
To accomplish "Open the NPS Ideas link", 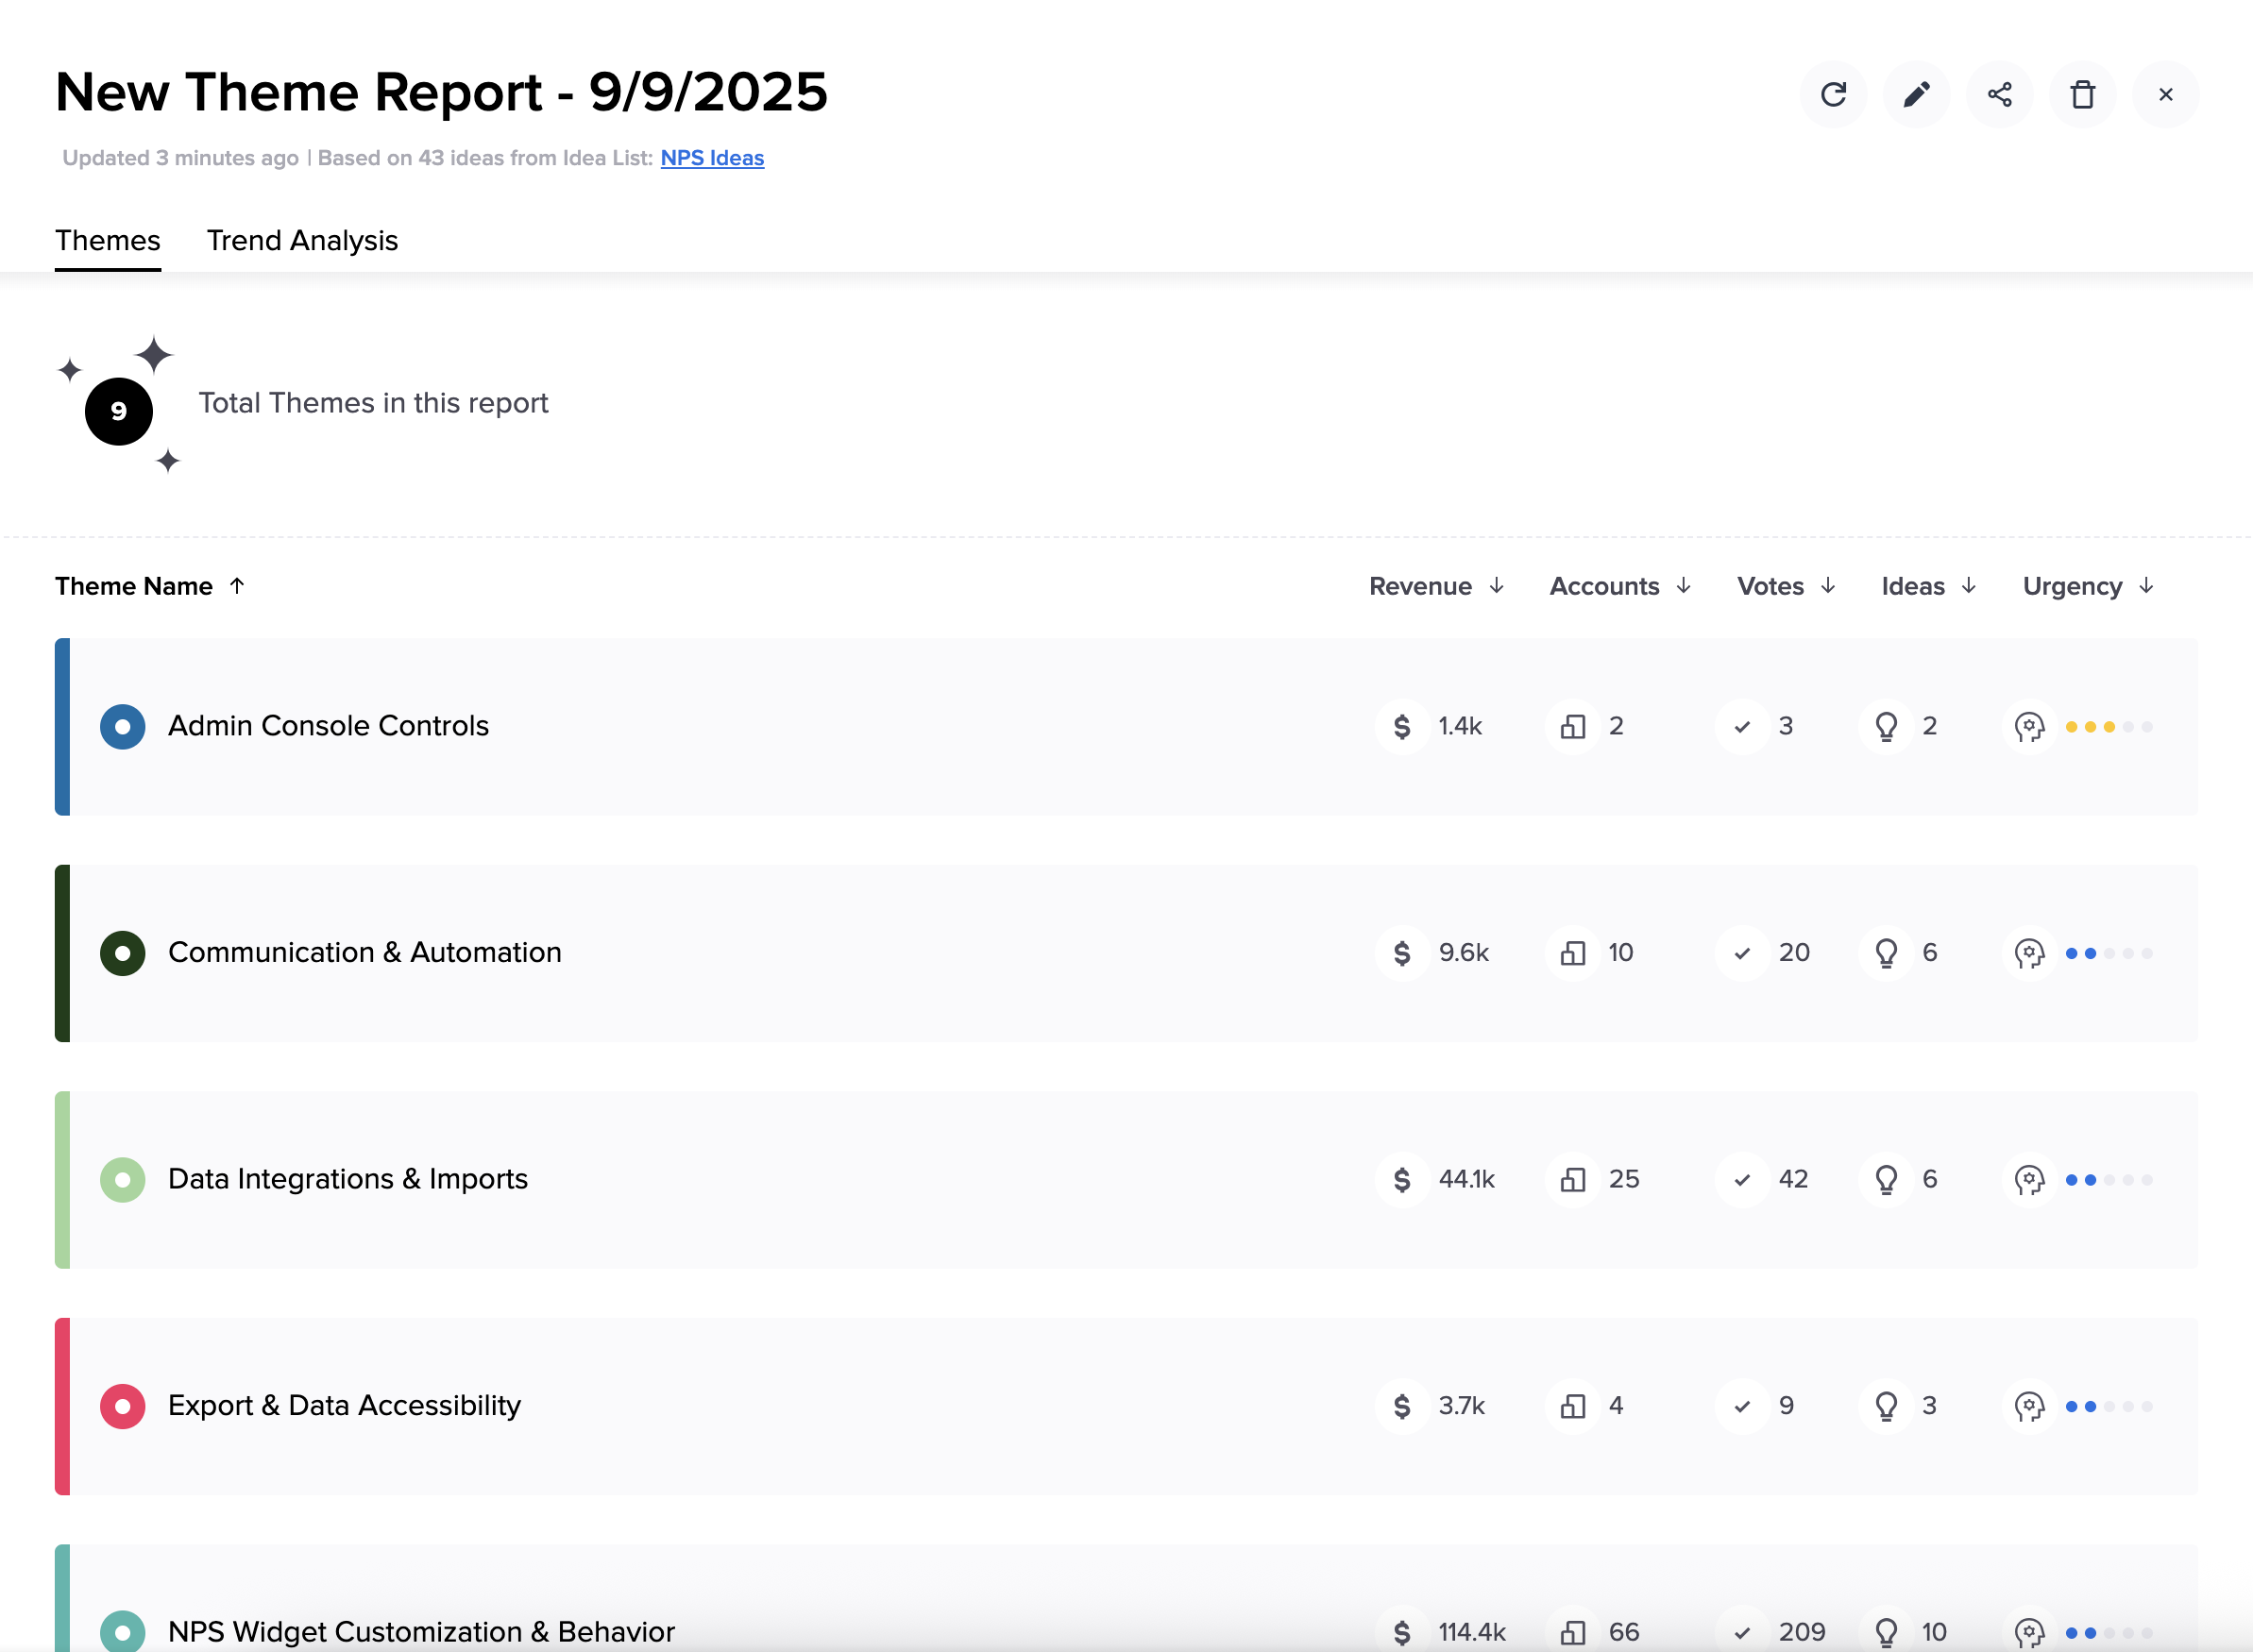I will click(712, 158).
